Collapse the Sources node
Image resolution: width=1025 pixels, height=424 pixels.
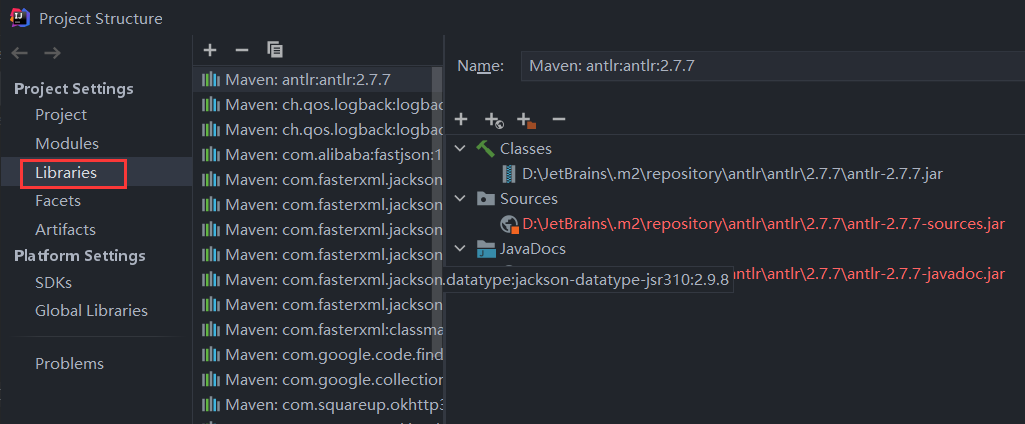461,199
